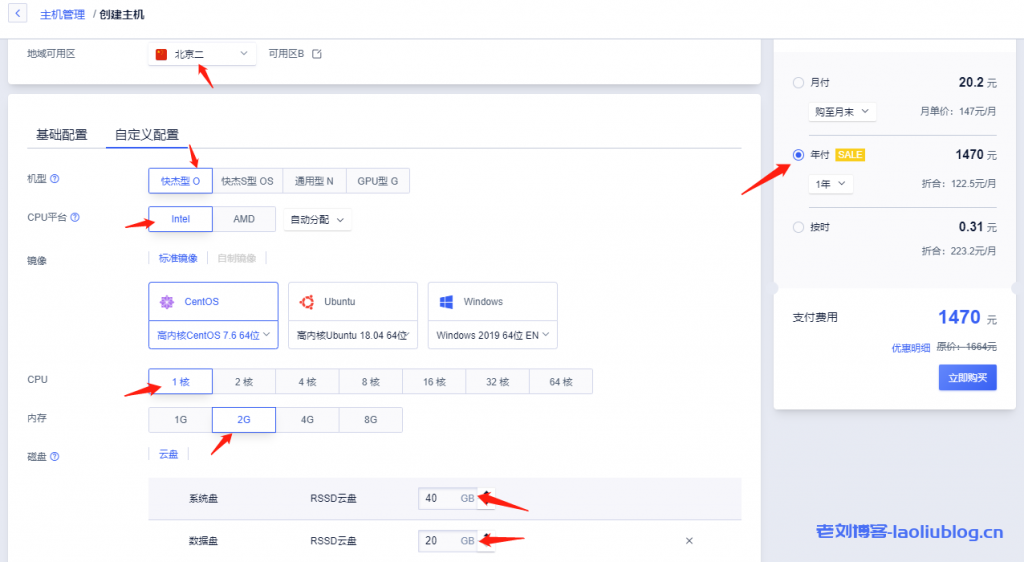Select the 年付 payment radio button
1024x562 pixels.
[x=798, y=155]
